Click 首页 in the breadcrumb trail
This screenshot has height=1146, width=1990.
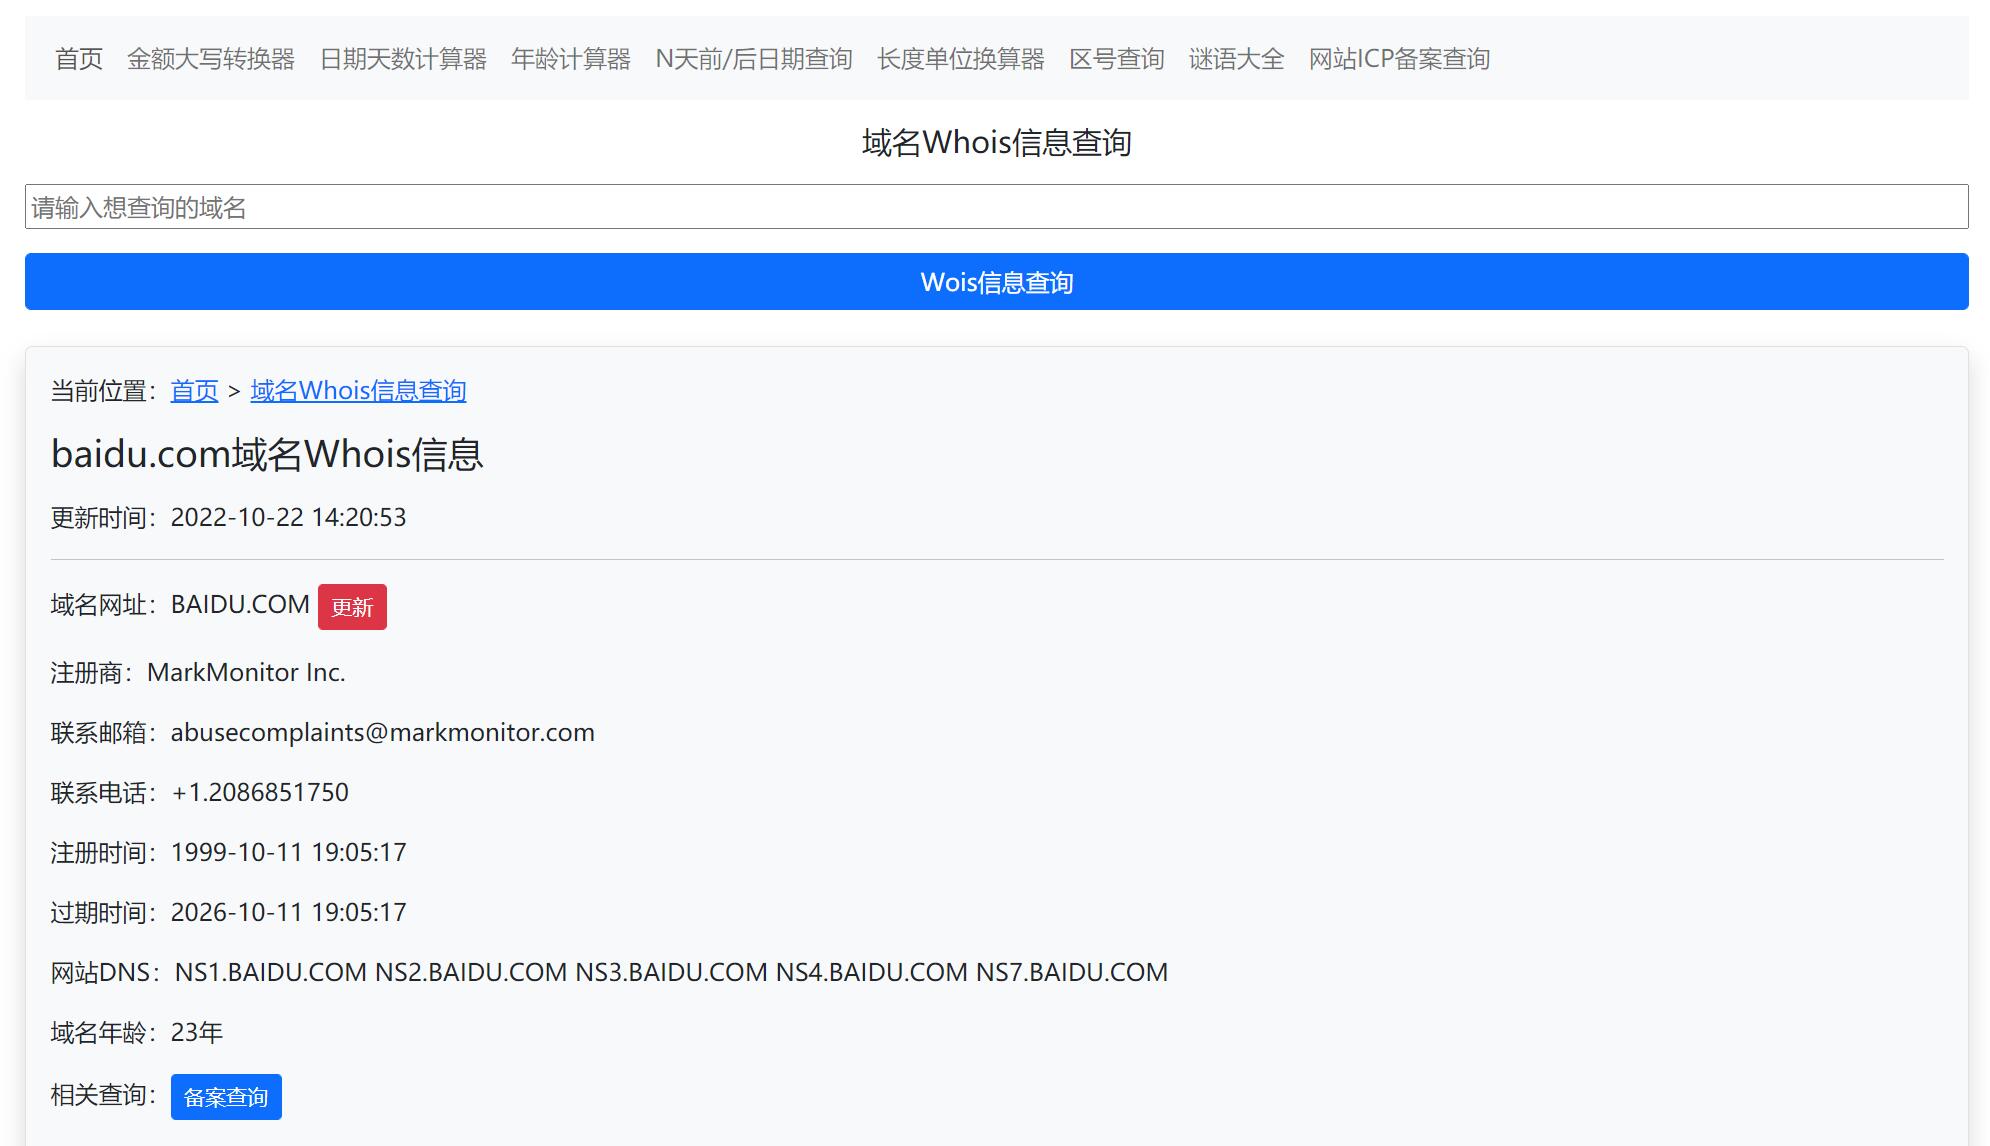coord(194,391)
